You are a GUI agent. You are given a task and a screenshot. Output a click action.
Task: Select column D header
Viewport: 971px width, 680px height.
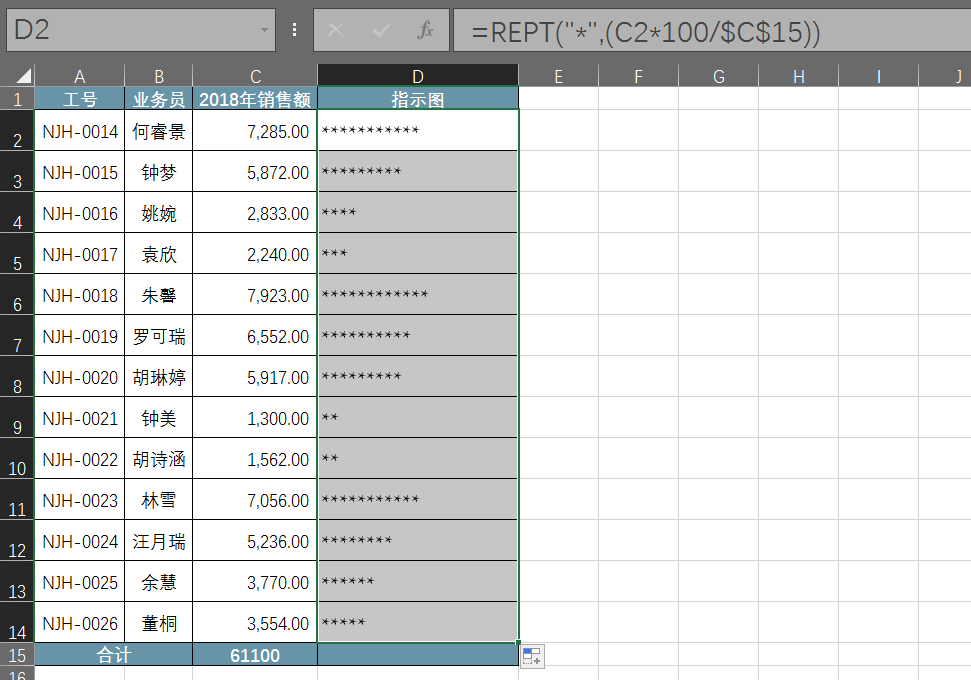pyautogui.click(x=418, y=76)
